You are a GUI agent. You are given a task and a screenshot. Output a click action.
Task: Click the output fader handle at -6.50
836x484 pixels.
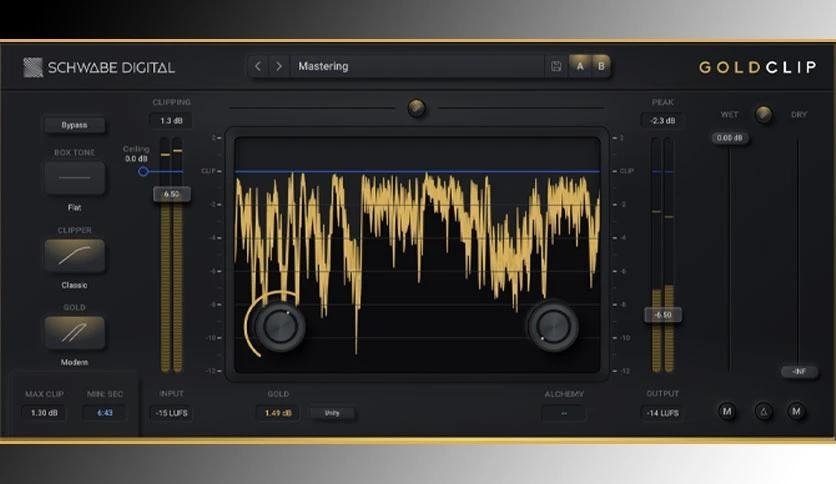coord(662,314)
